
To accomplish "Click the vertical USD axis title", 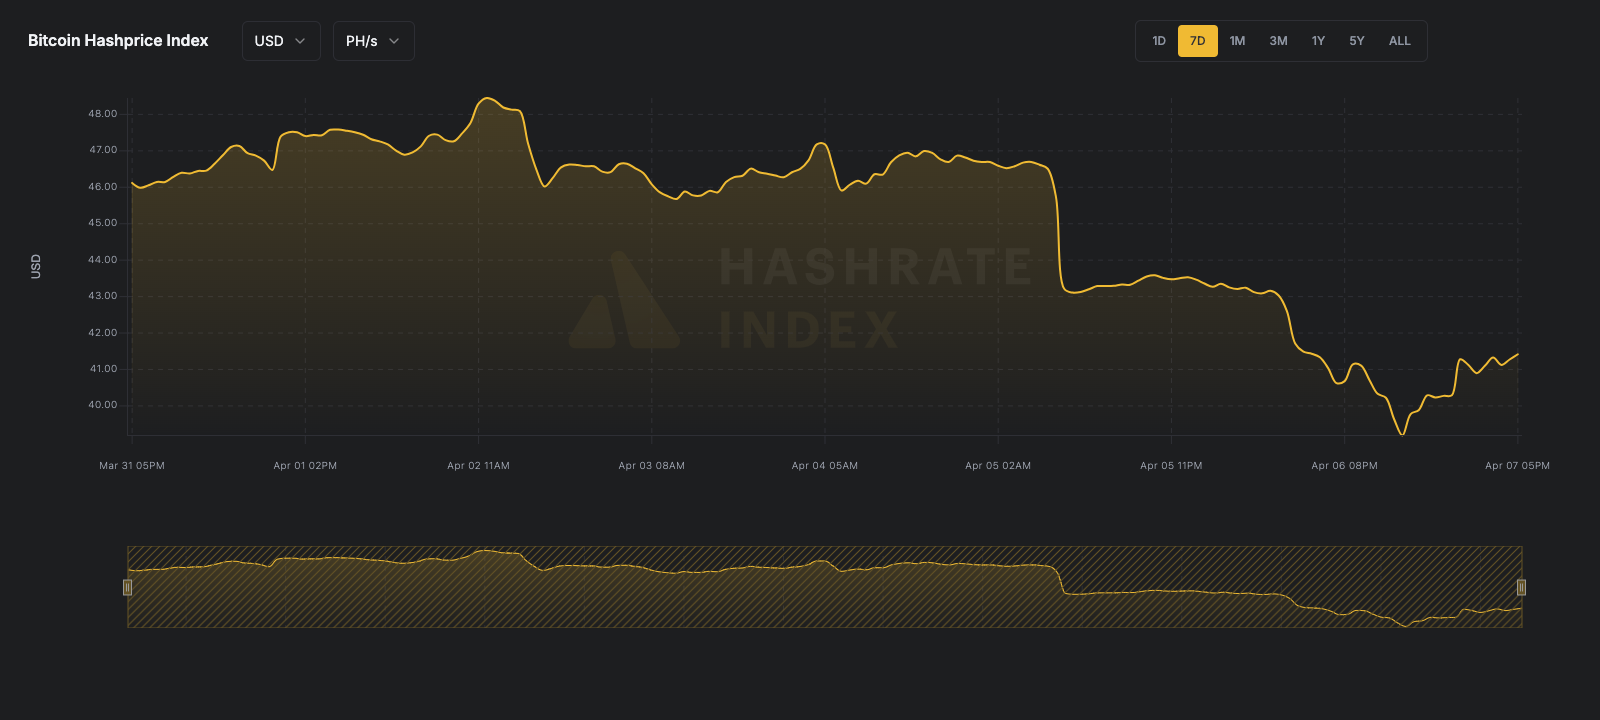I will [36, 266].
